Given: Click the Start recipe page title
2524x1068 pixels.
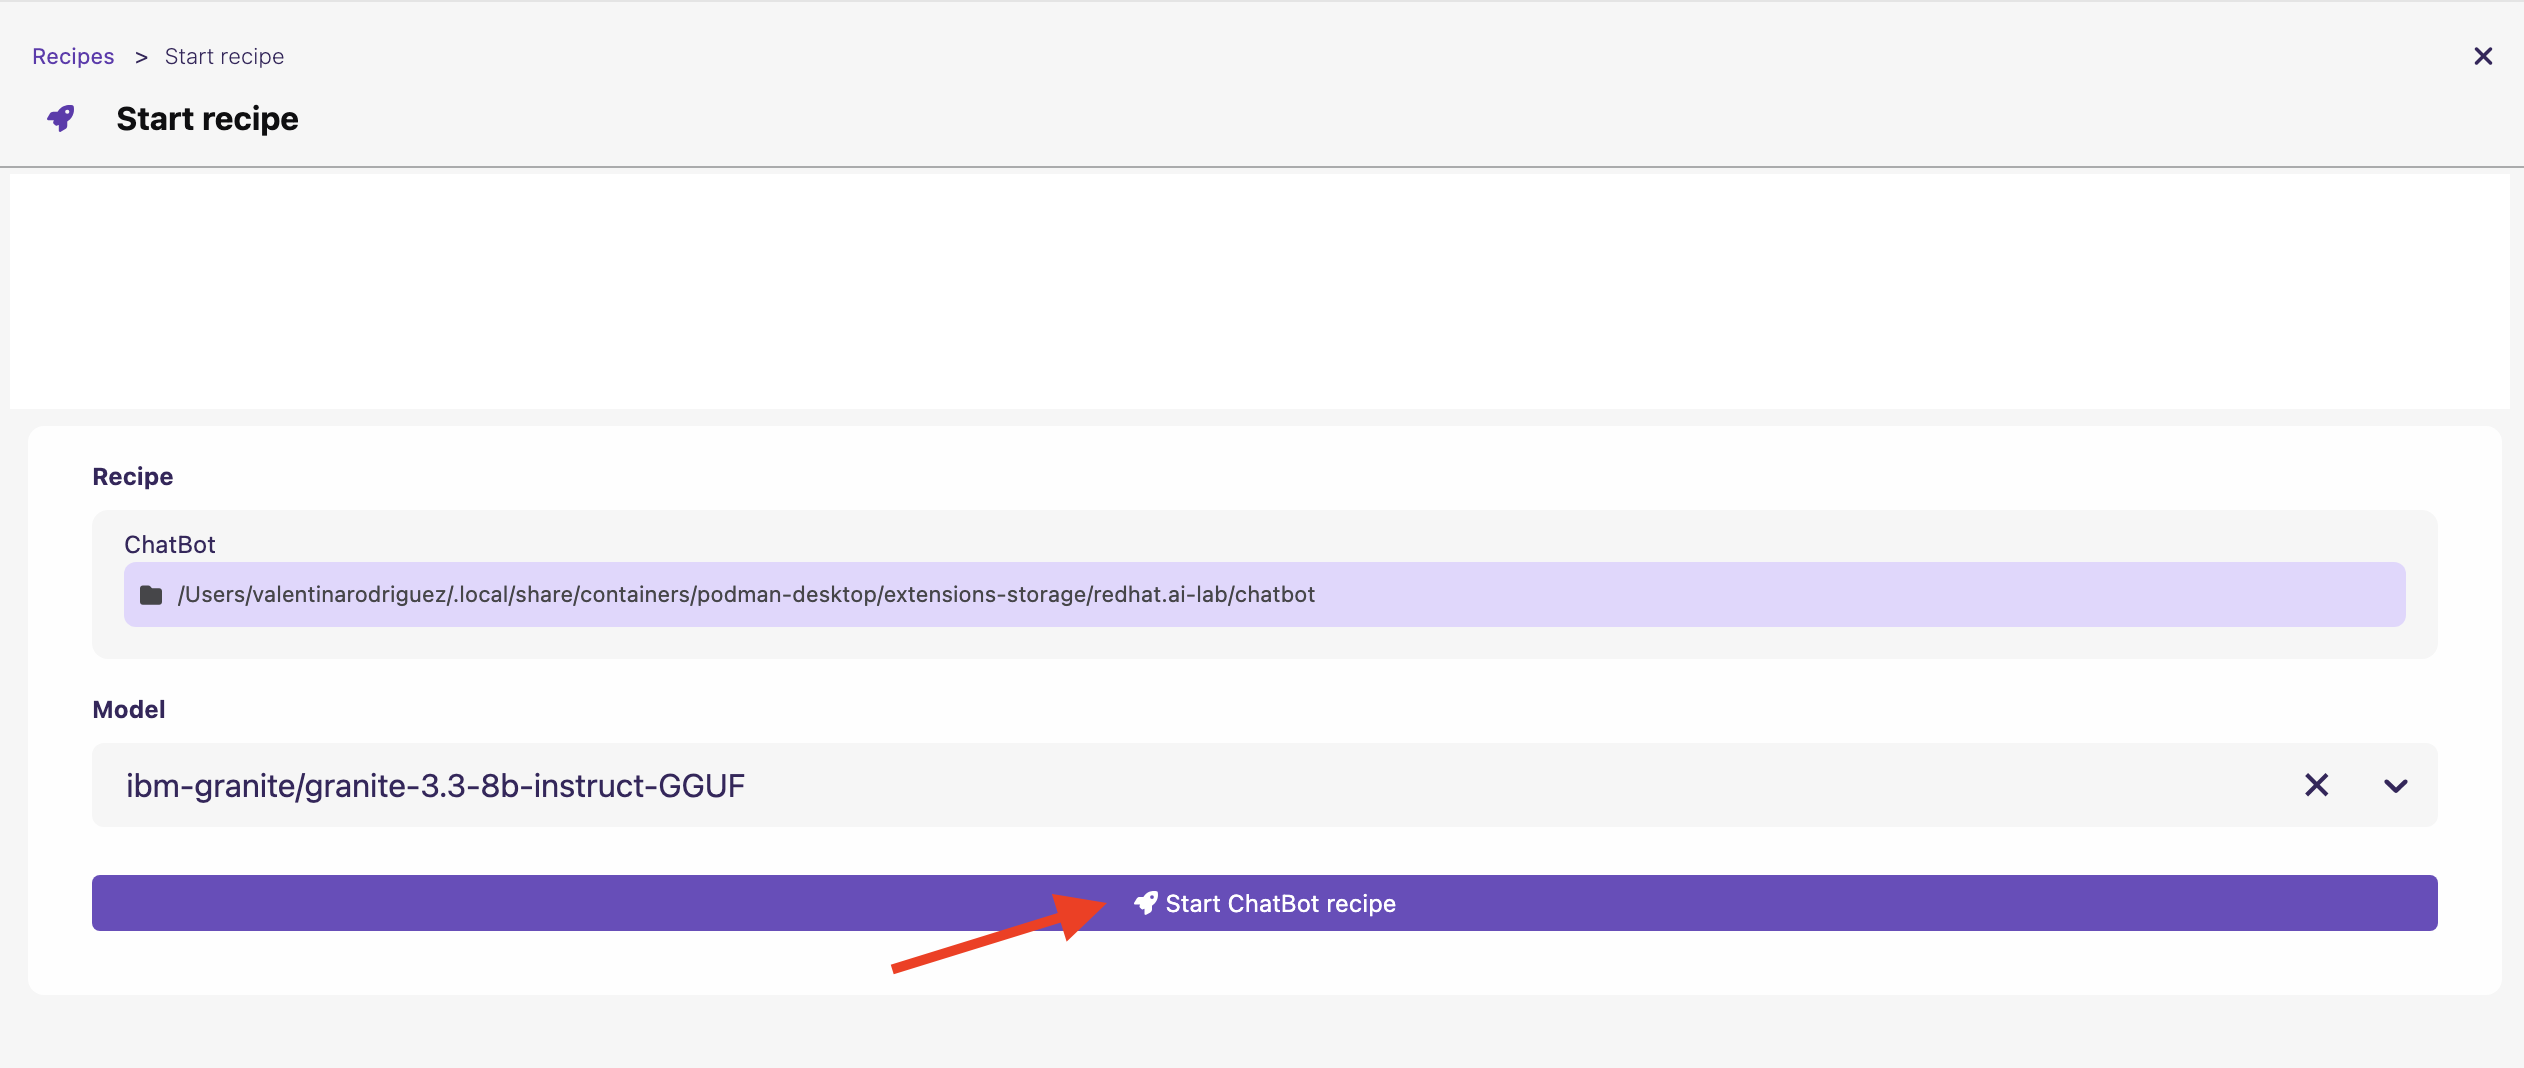Looking at the screenshot, I should point(207,119).
